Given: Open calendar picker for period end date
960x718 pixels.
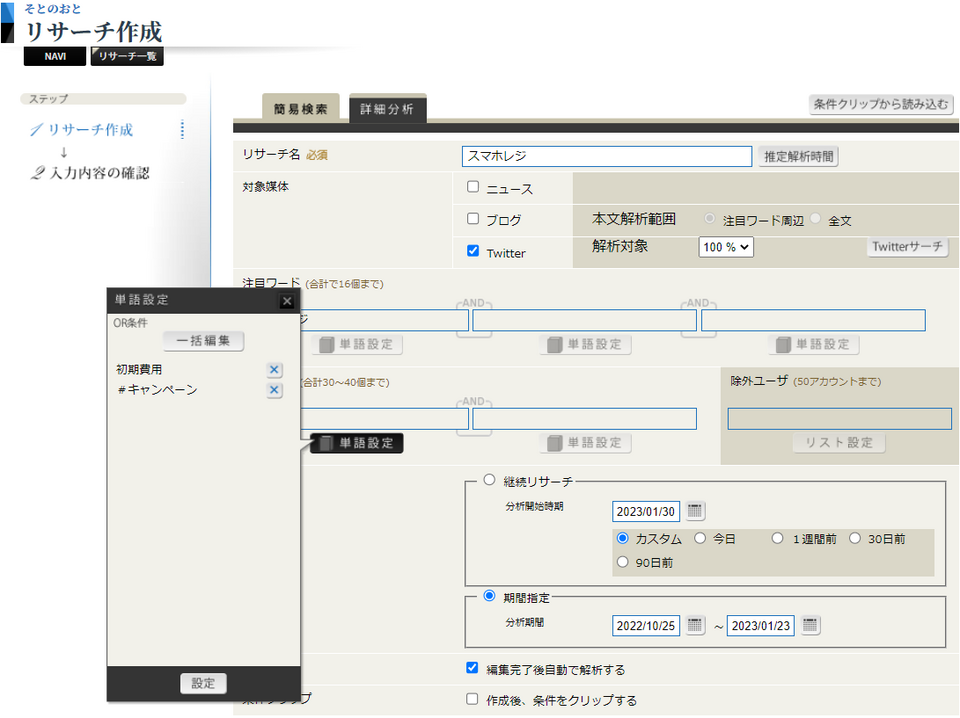Looking at the screenshot, I should coord(810,625).
